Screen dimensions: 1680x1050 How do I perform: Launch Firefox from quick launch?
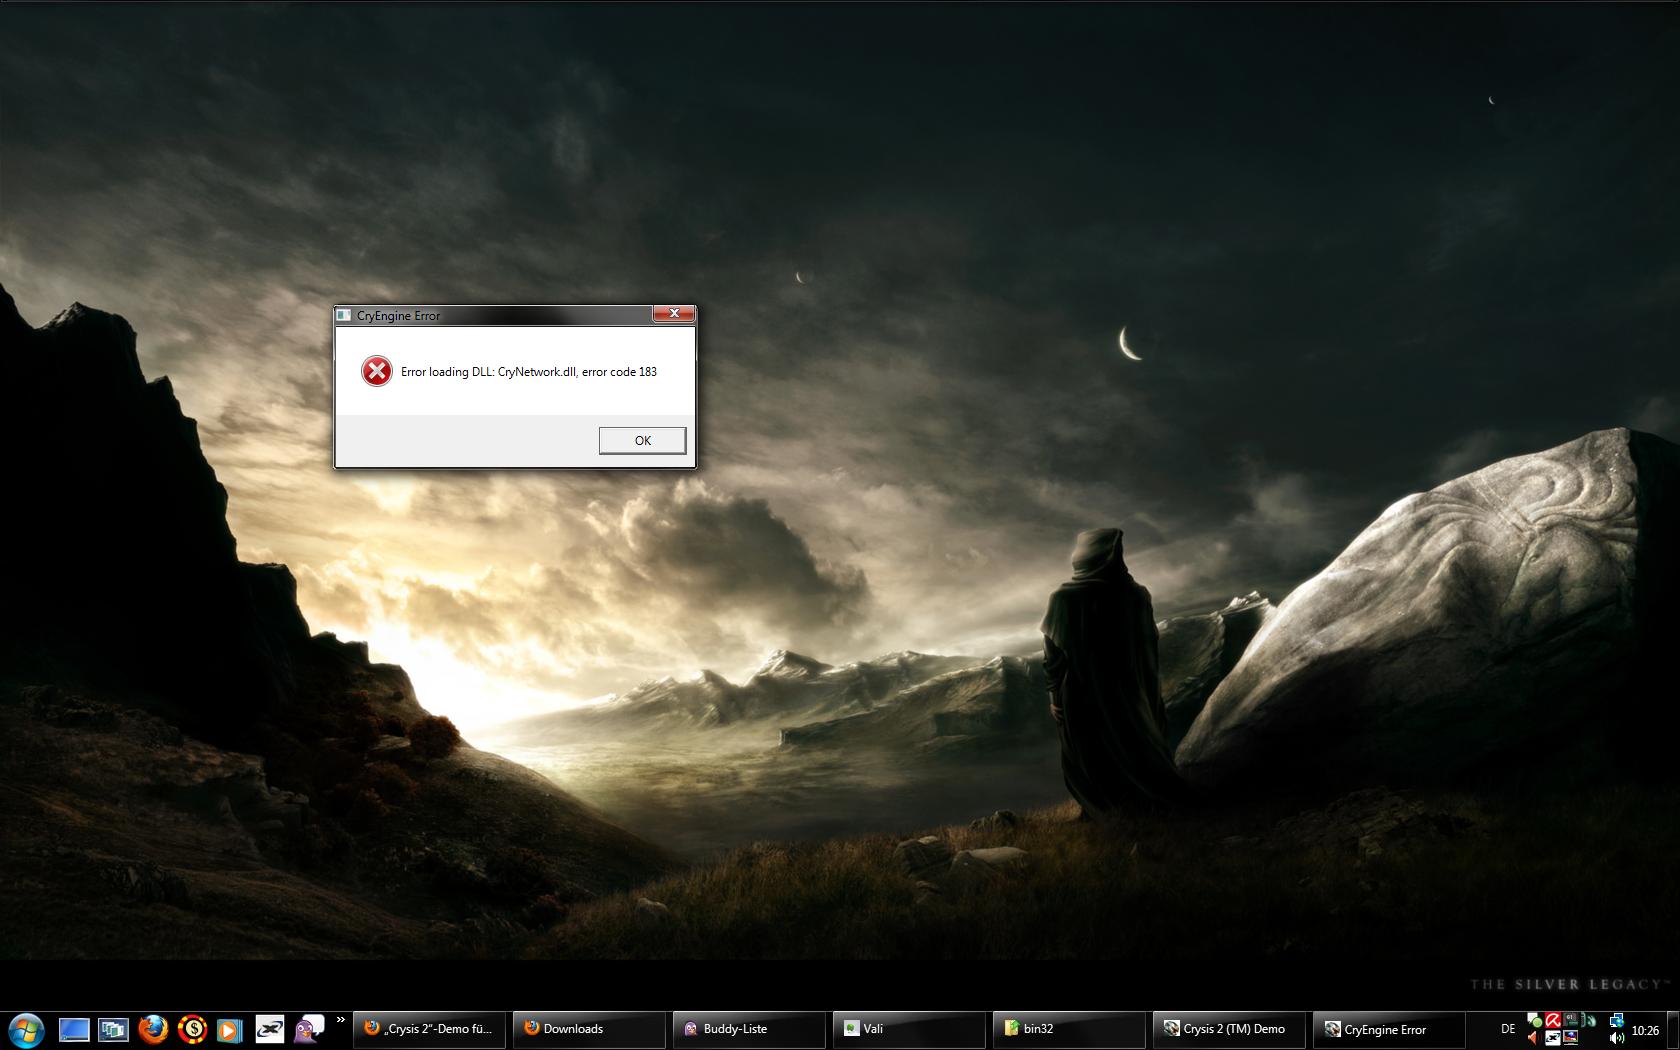click(152, 1029)
